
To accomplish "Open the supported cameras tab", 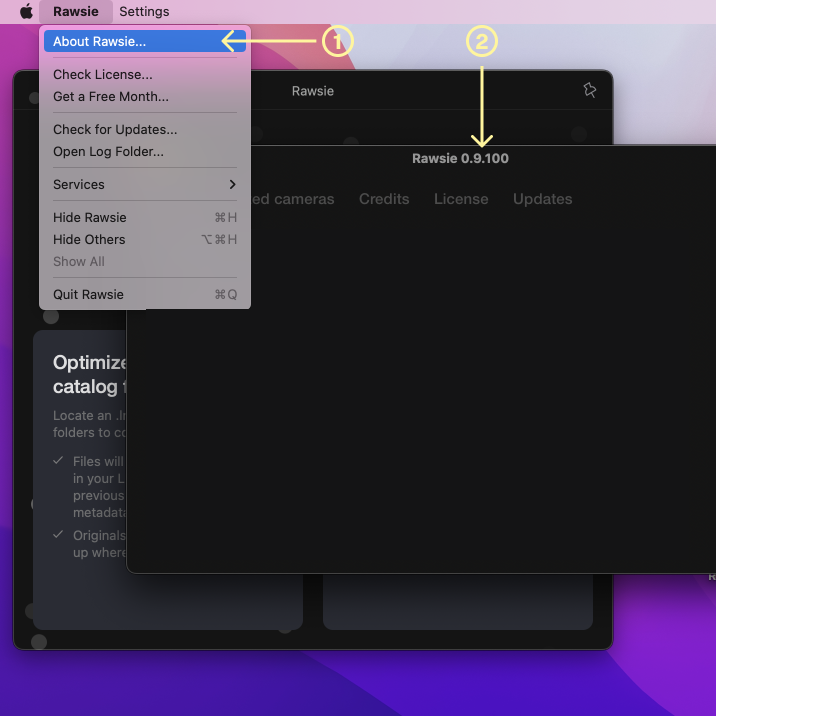I will pos(293,199).
